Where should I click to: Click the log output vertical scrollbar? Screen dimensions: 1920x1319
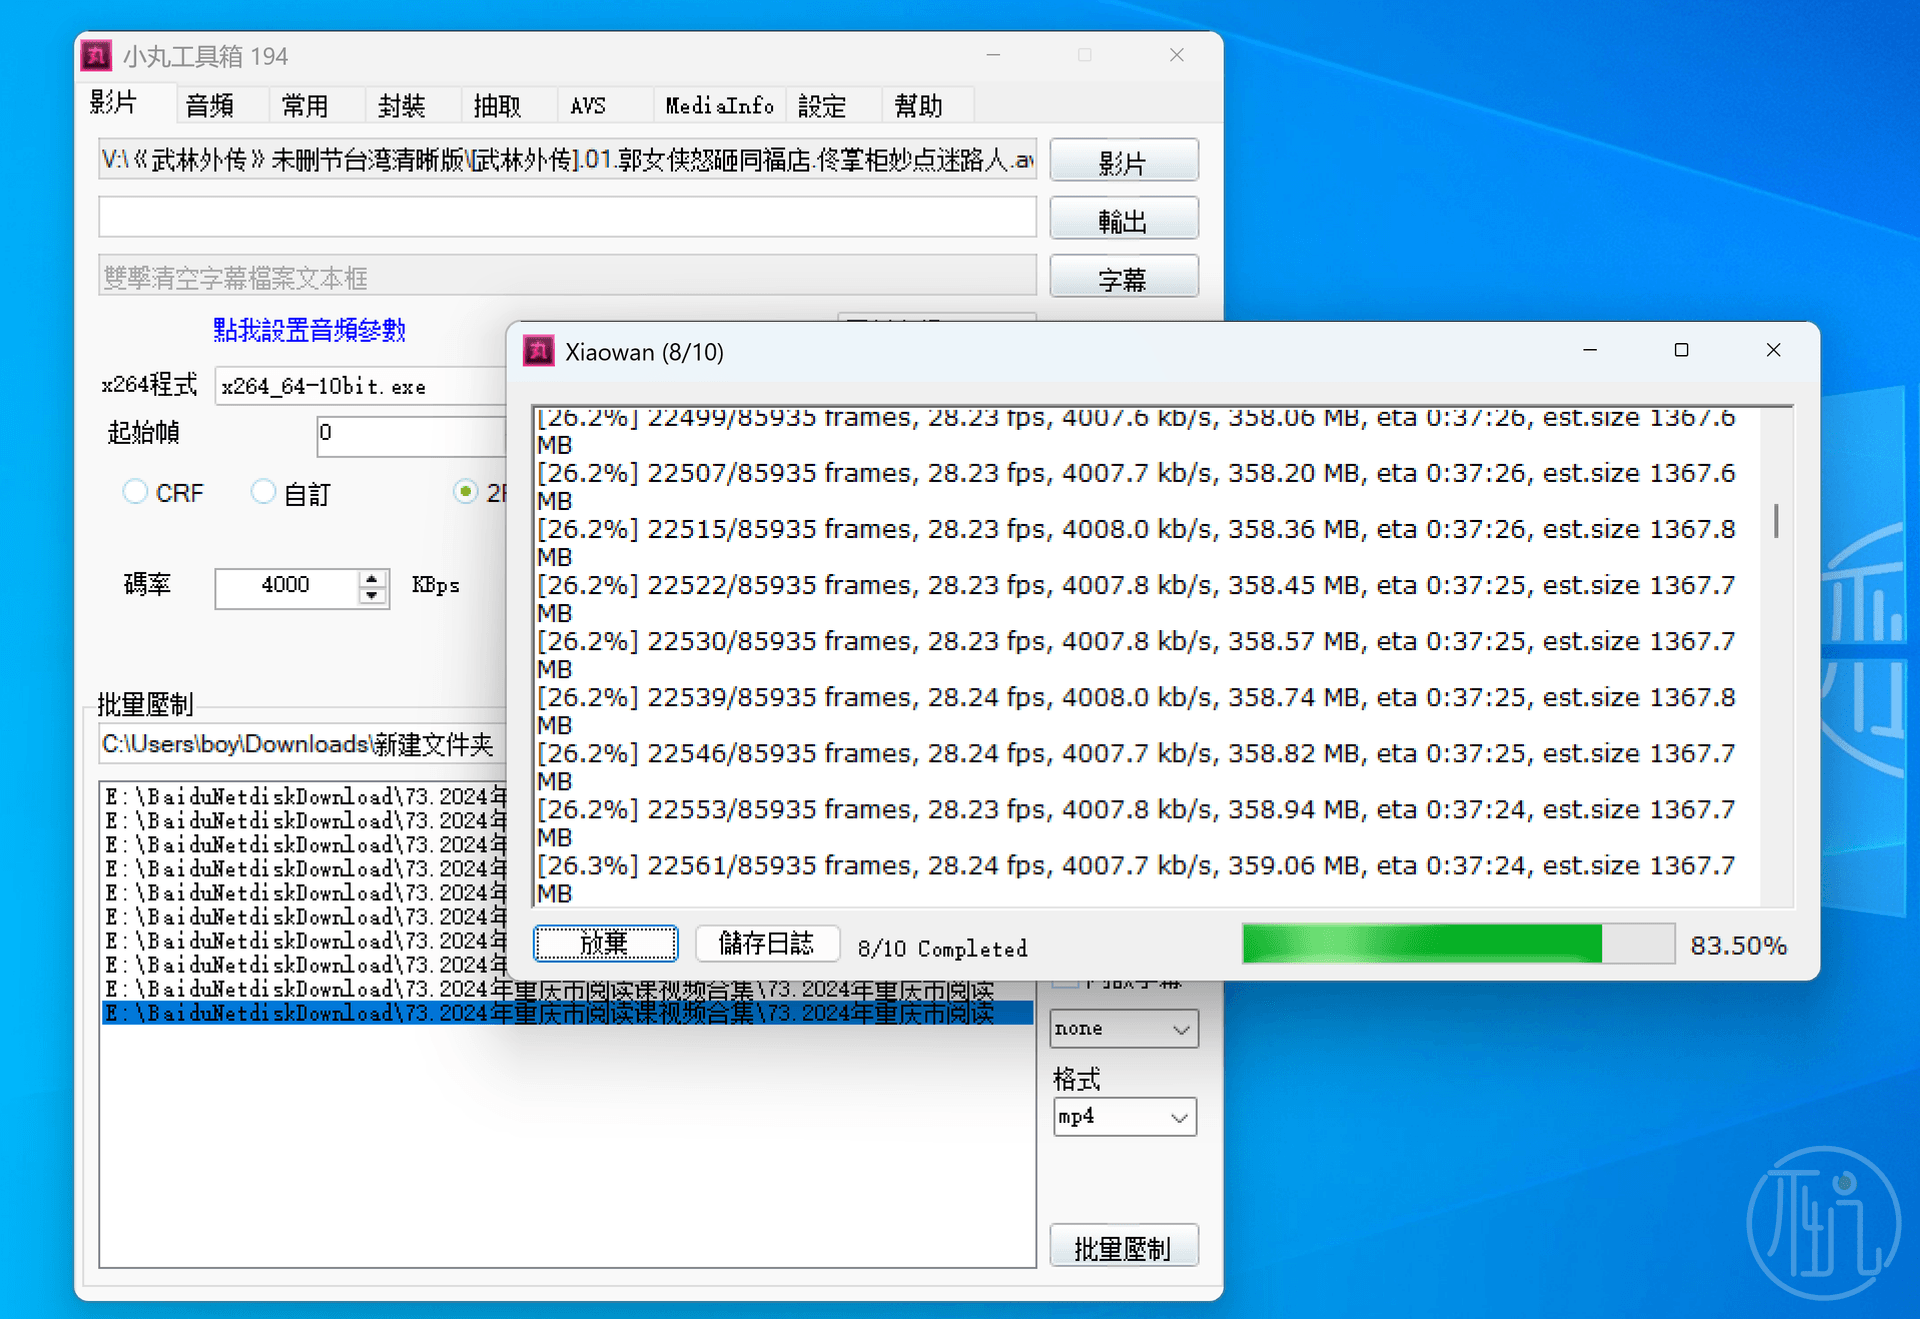(1776, 521)
